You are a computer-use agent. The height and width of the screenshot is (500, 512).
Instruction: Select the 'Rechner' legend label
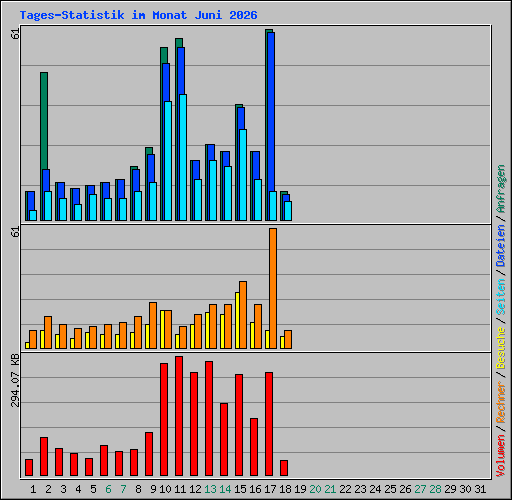point(501,402)
